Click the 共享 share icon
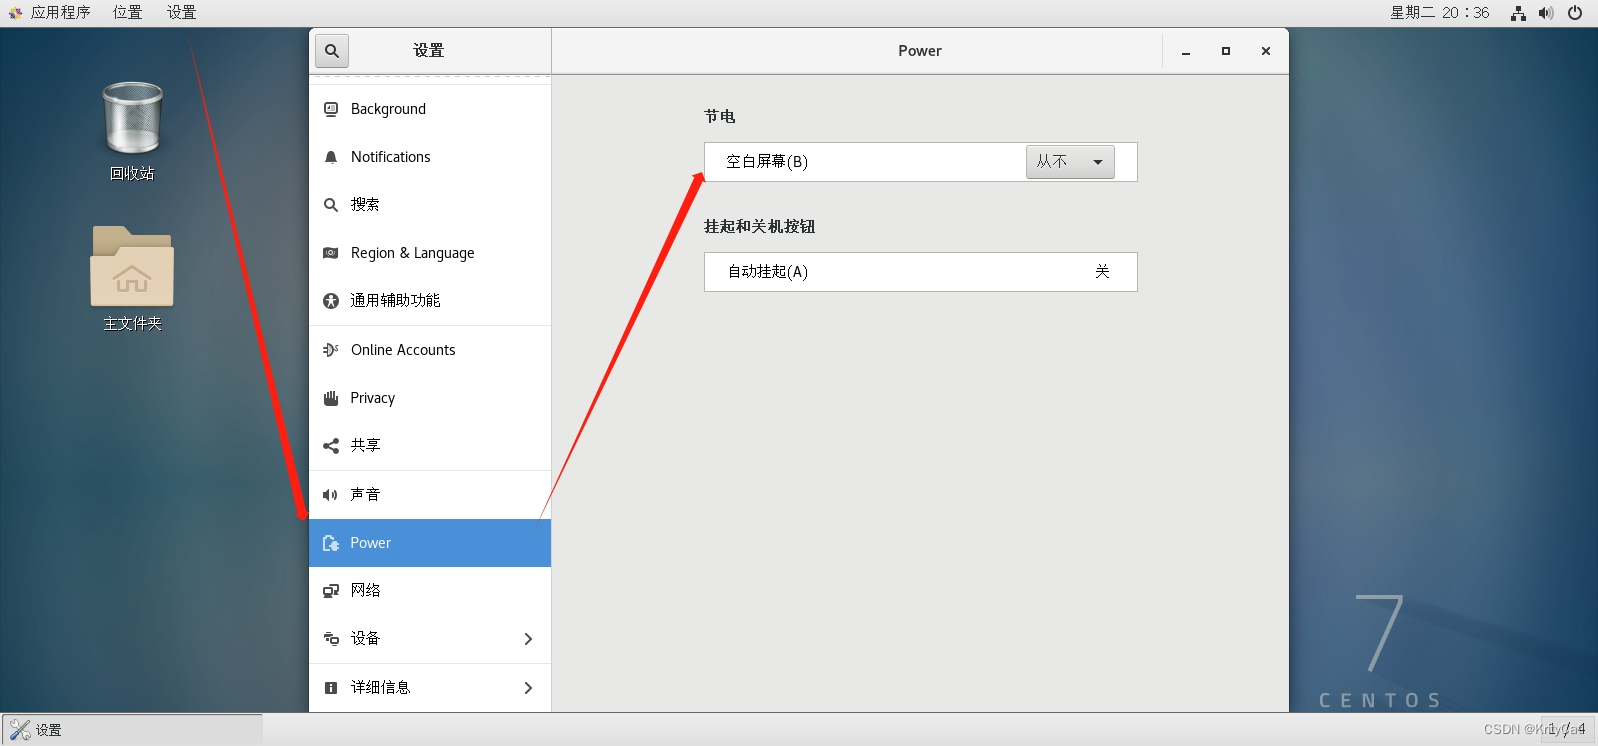The height and width of the screenshot is (746, 1598). (x=331, y=446)
